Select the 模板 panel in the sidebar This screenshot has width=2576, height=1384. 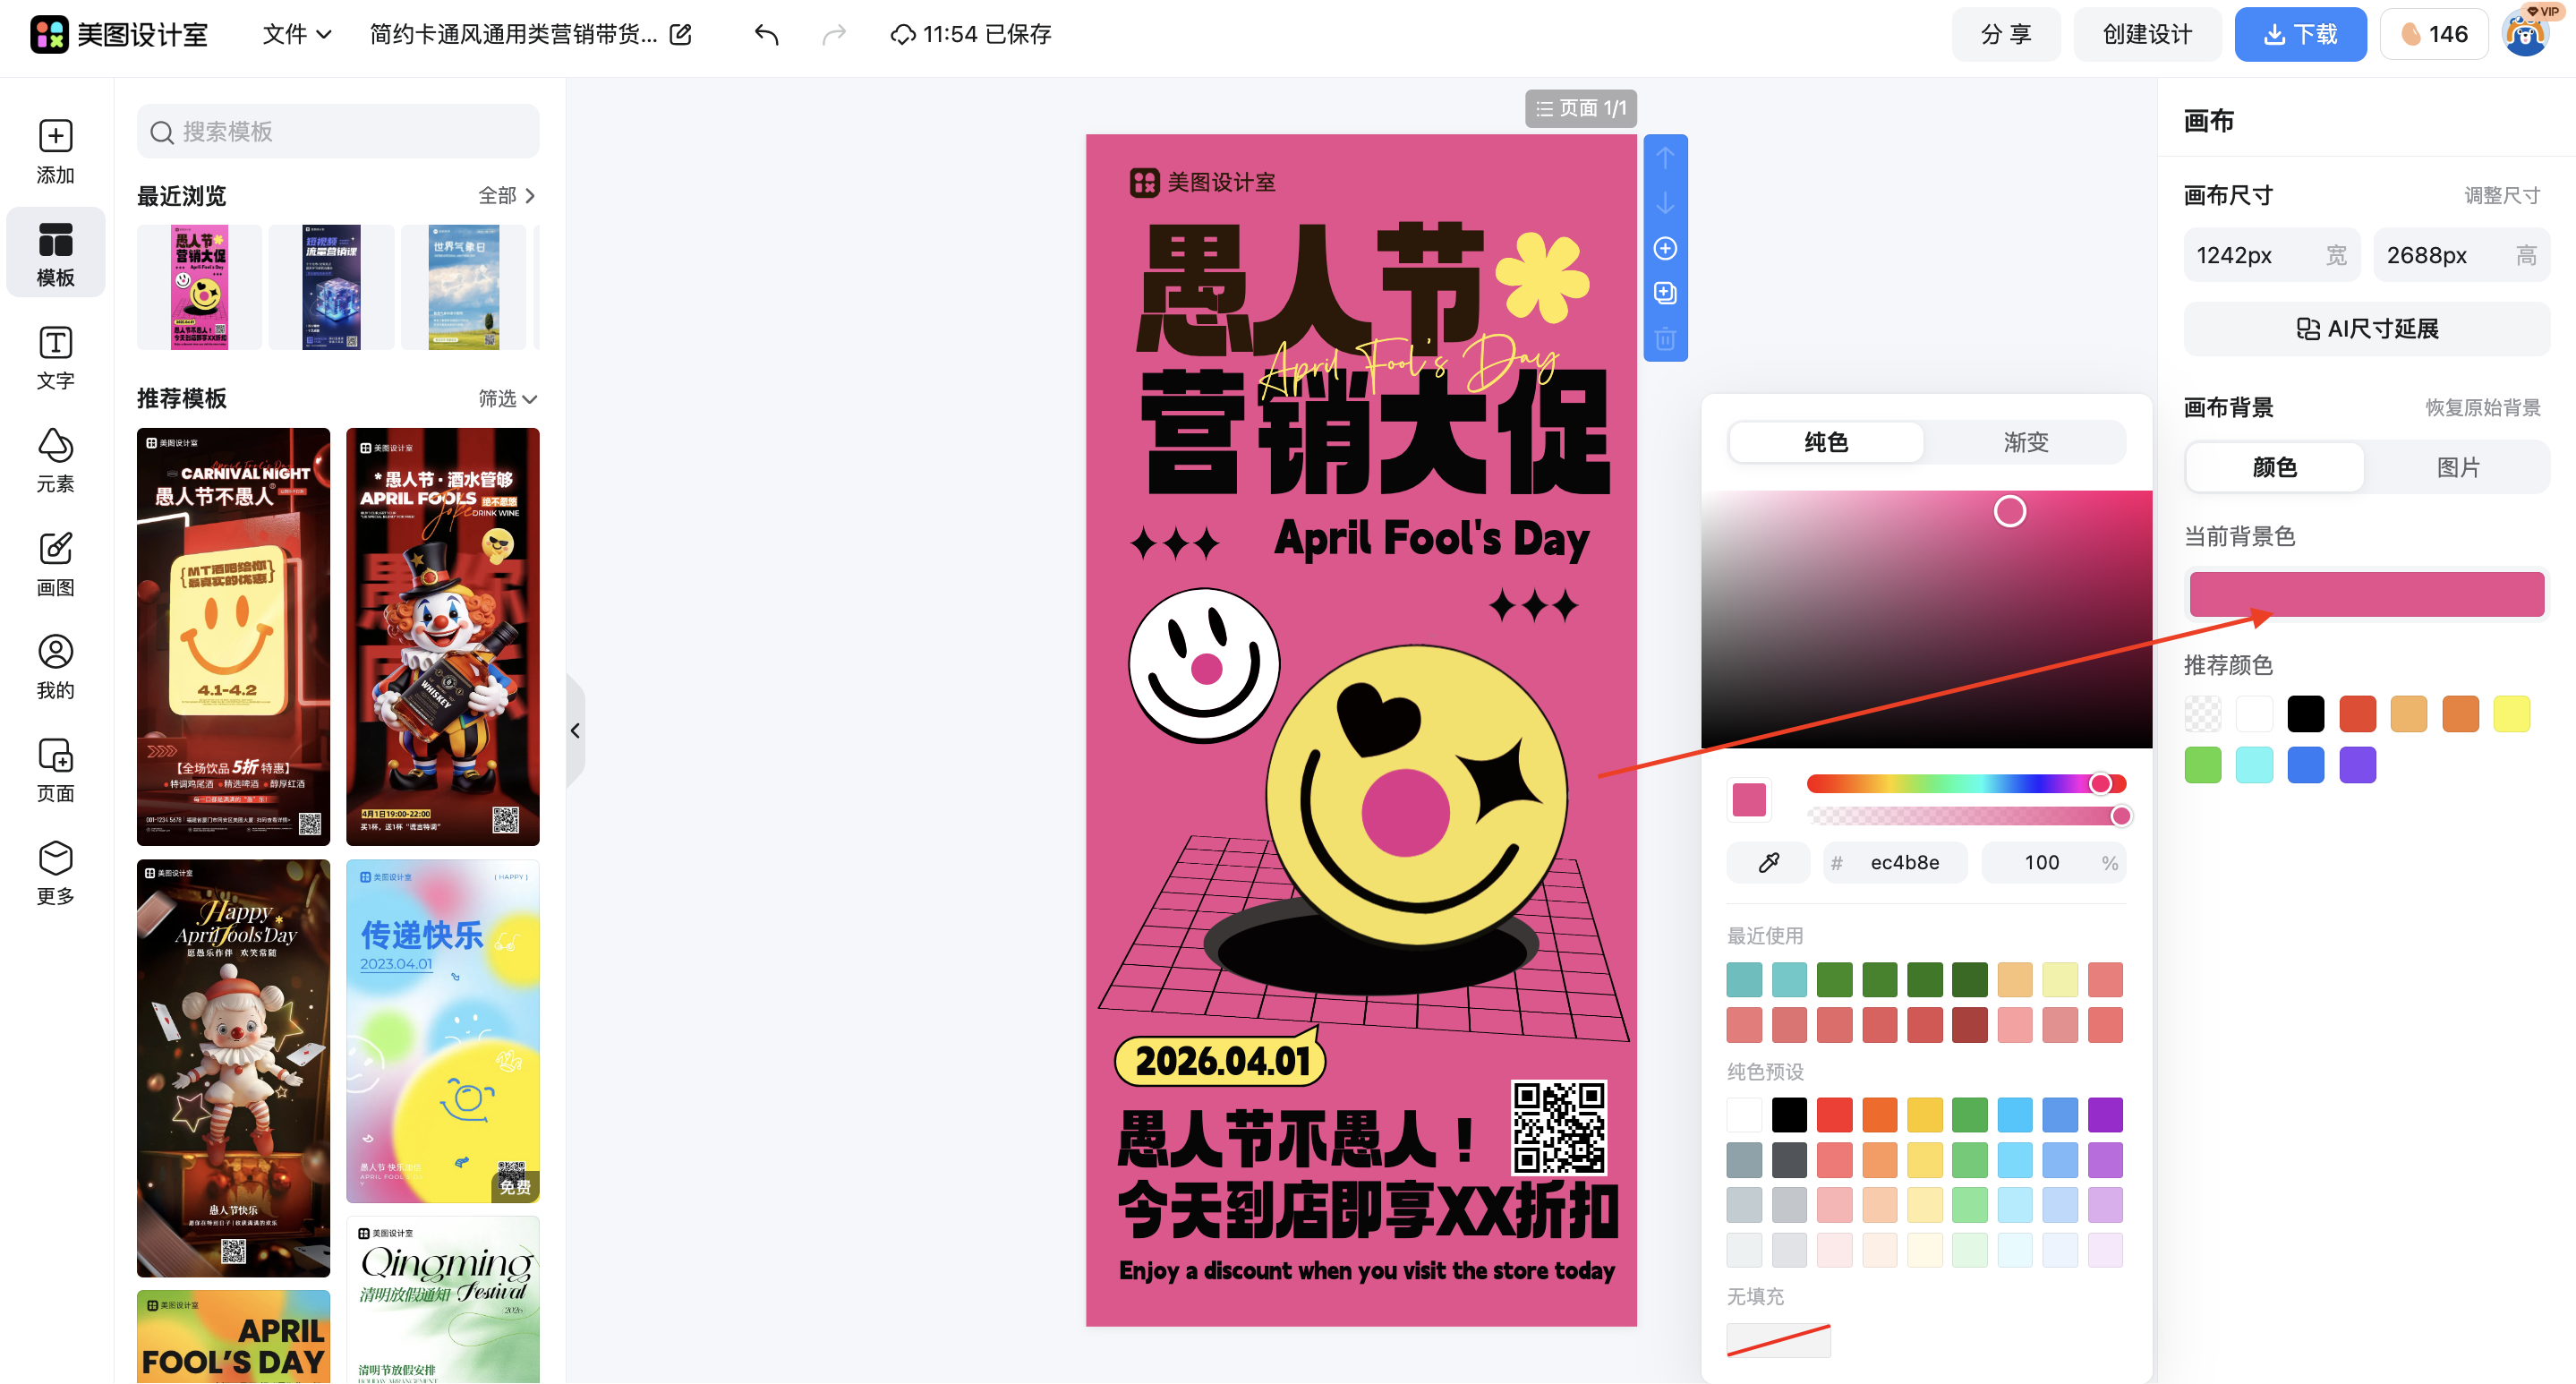55,252
